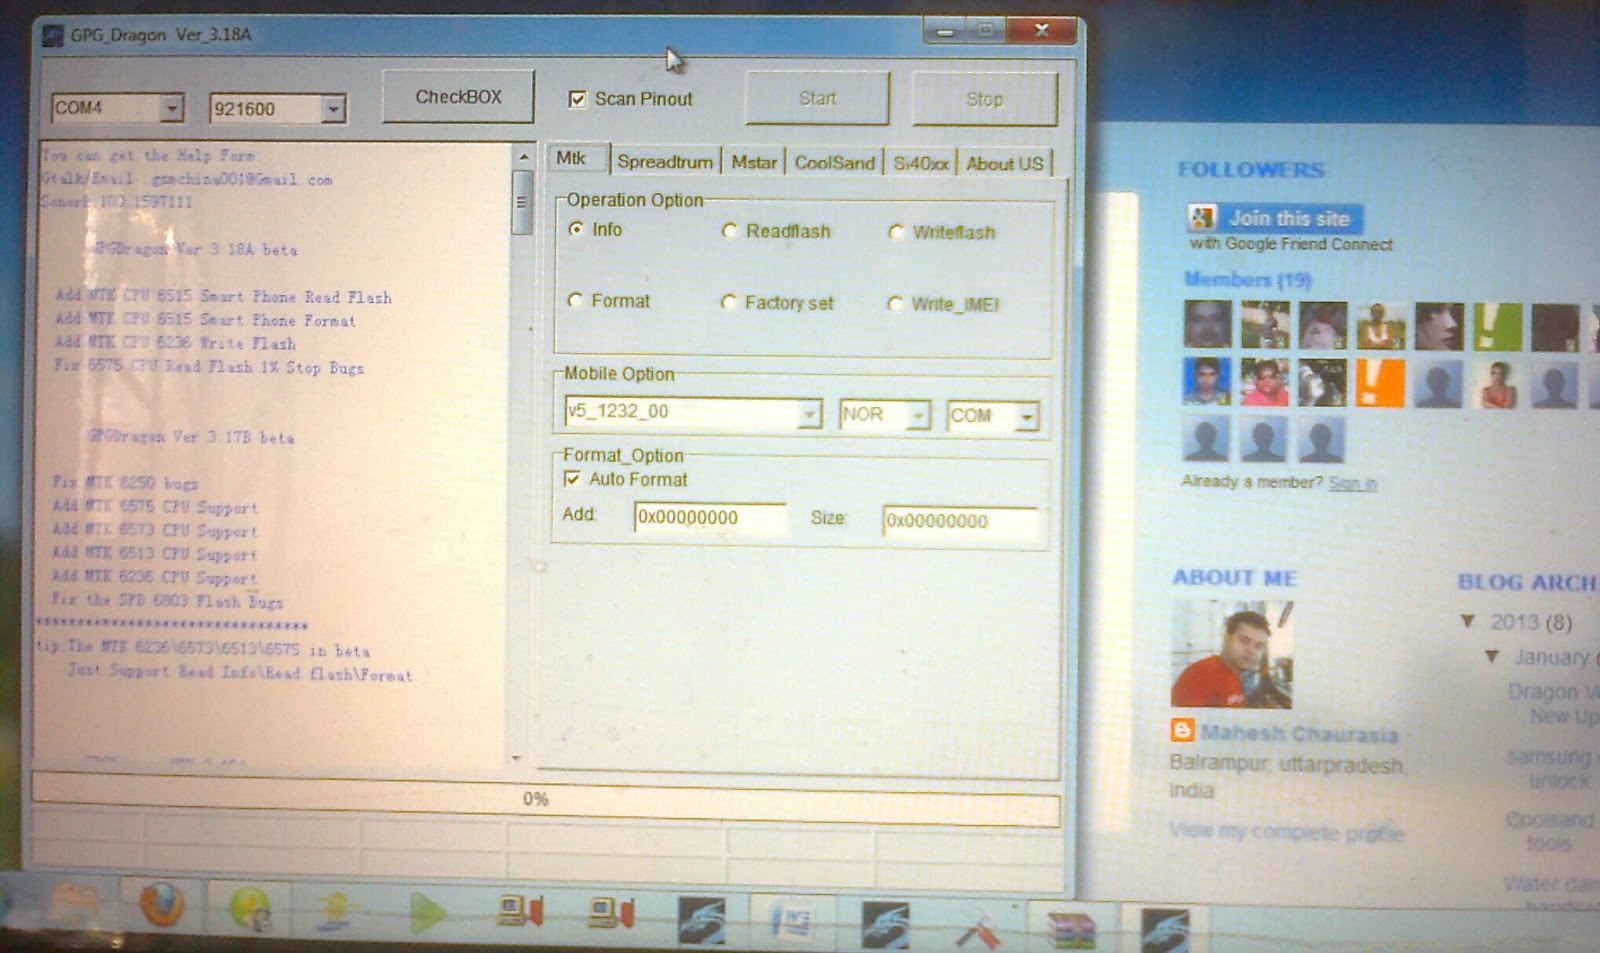The width and height of the screenshot is (1600, 953).
Task: Select the CoolSand tab
Action: 834,163
